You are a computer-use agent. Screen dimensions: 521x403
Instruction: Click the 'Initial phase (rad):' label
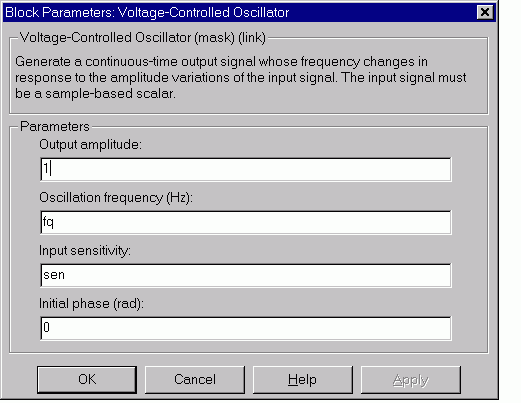(91, 304)
